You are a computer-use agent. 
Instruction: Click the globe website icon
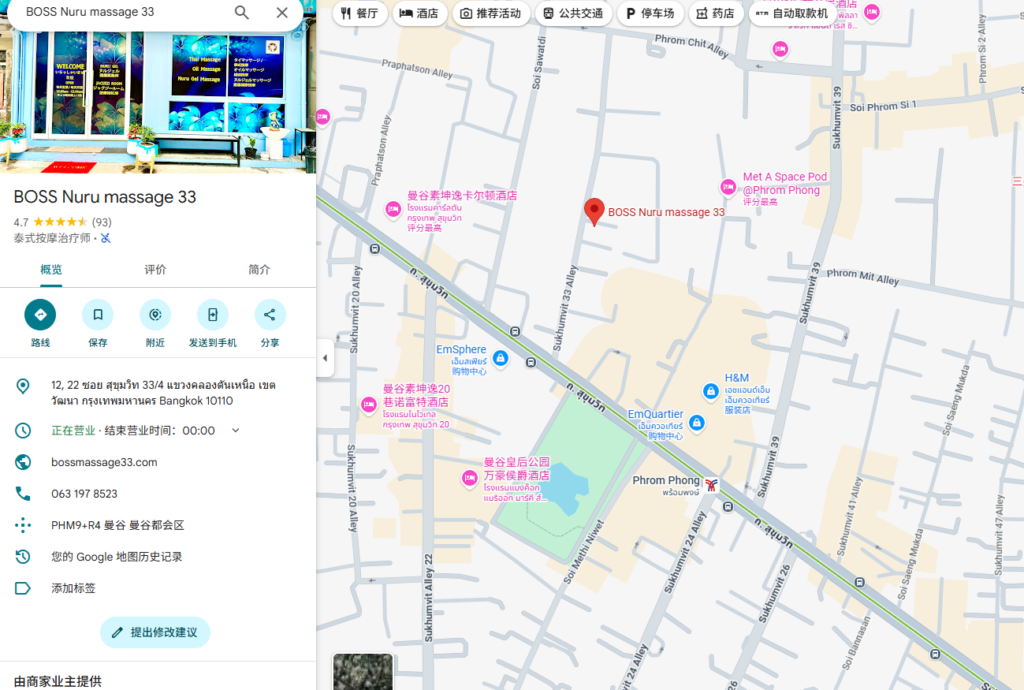[x=23, y=462]
